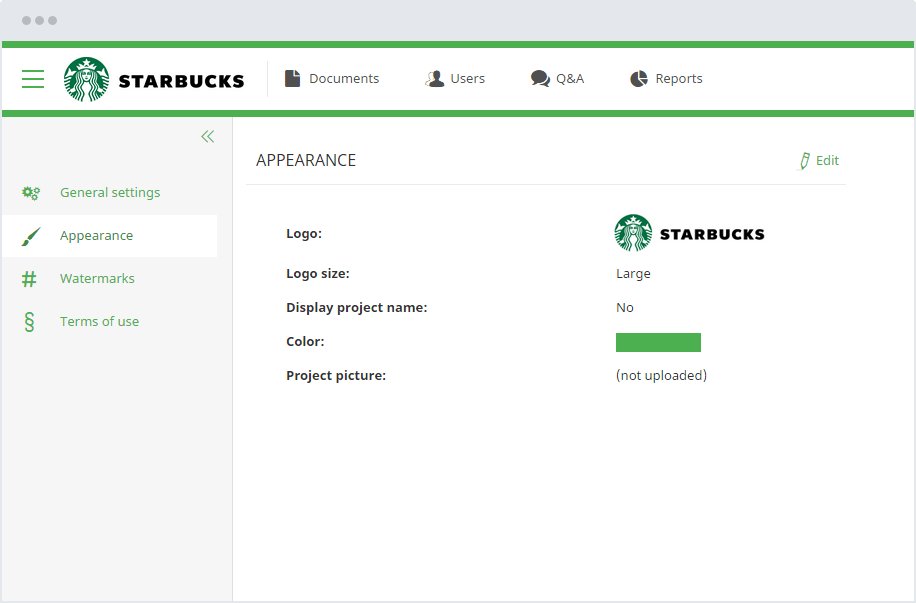
Task: Click the Terms of use section symbol
Action: point(29,322)
